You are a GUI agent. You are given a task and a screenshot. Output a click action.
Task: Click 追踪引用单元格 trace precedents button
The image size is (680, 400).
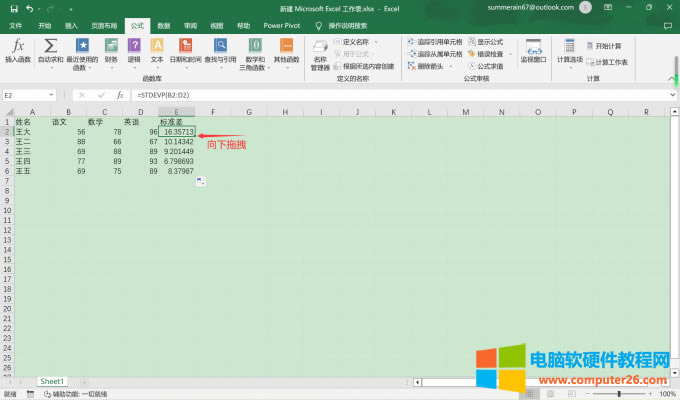point(438,43)
